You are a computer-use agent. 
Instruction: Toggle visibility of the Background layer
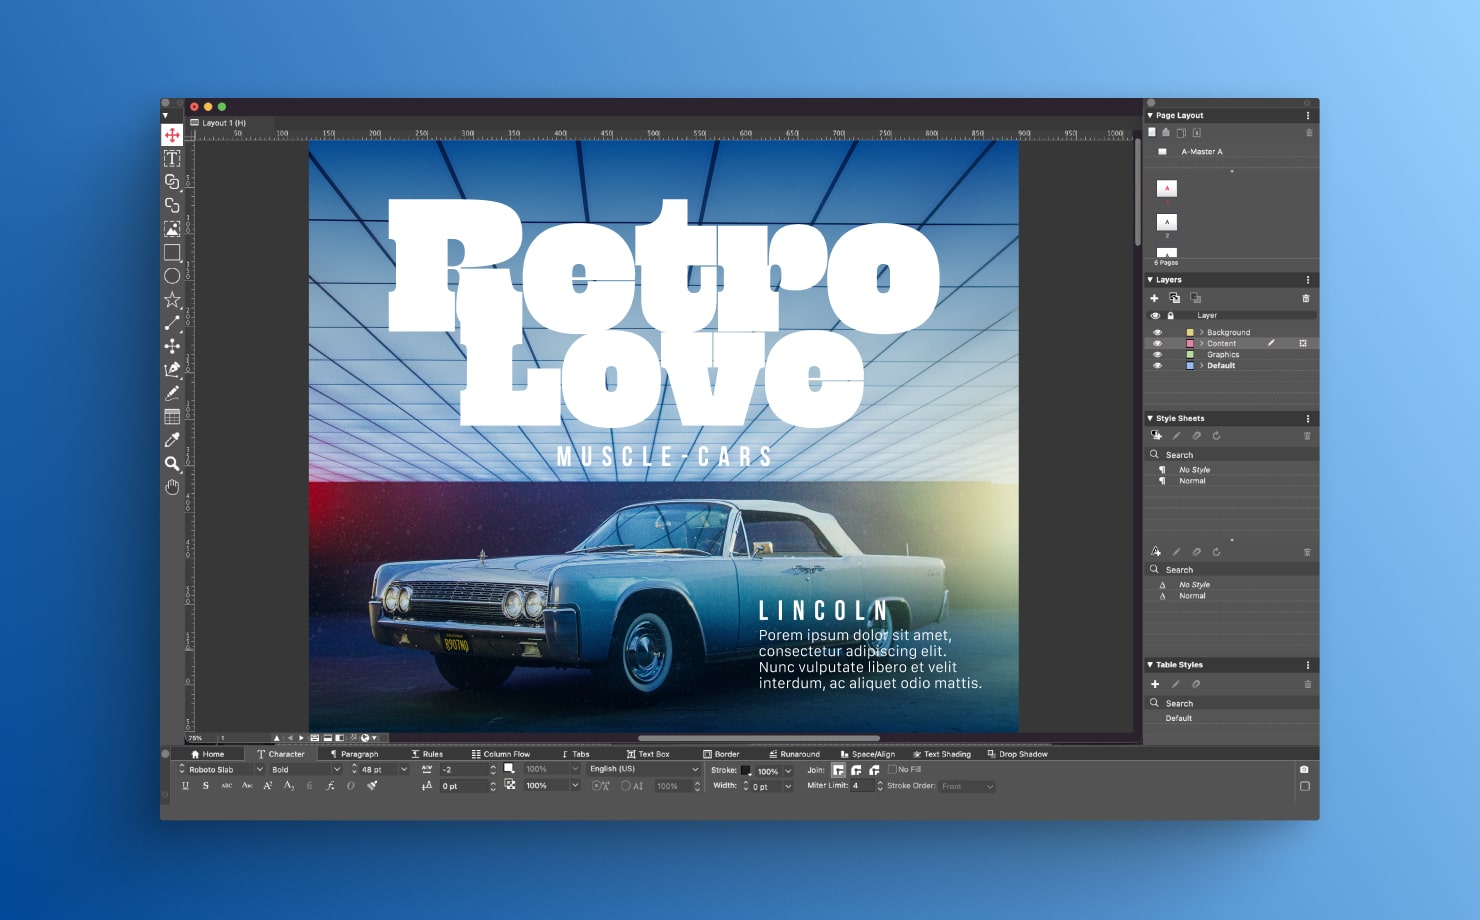pos(1157,332)
